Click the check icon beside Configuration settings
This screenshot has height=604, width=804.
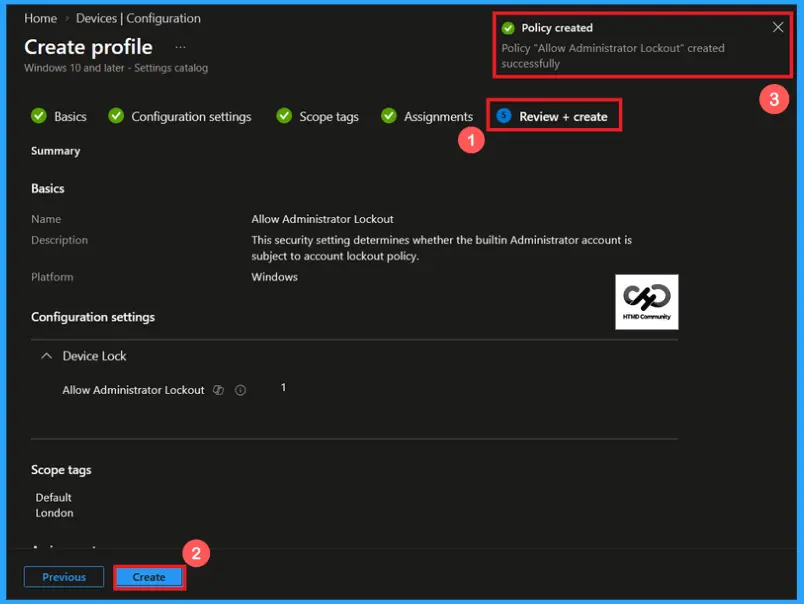click(x=116, y=116)
